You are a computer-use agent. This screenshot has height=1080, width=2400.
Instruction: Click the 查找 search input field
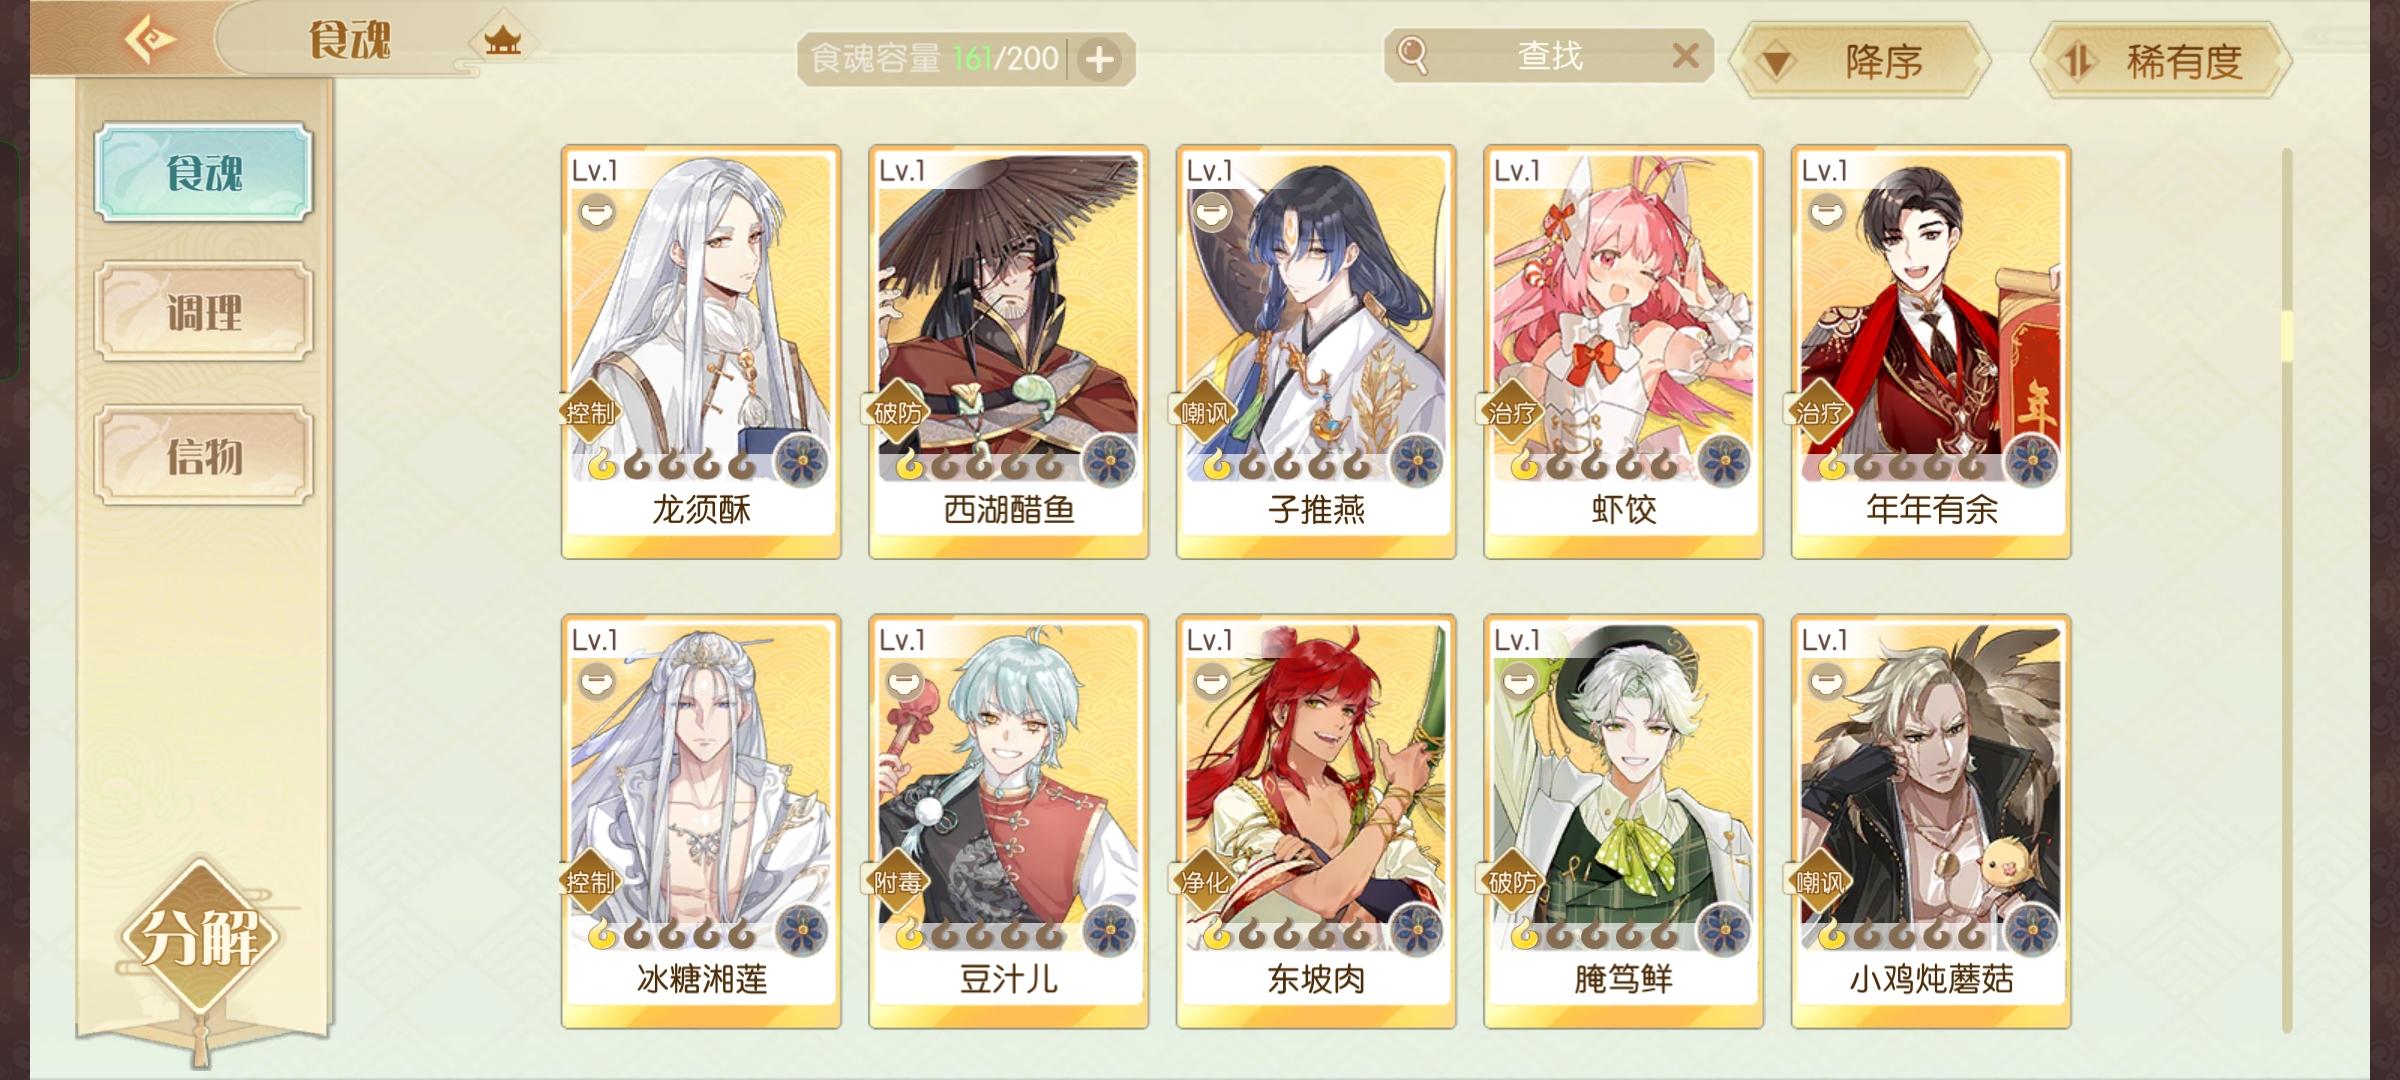click(1550, 56)
